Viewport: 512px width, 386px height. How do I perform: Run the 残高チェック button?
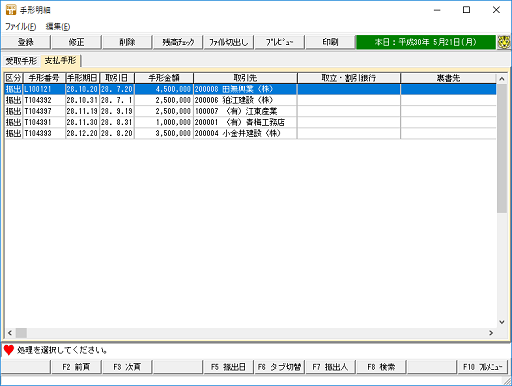pyautogui.click(x=178, y=42)
